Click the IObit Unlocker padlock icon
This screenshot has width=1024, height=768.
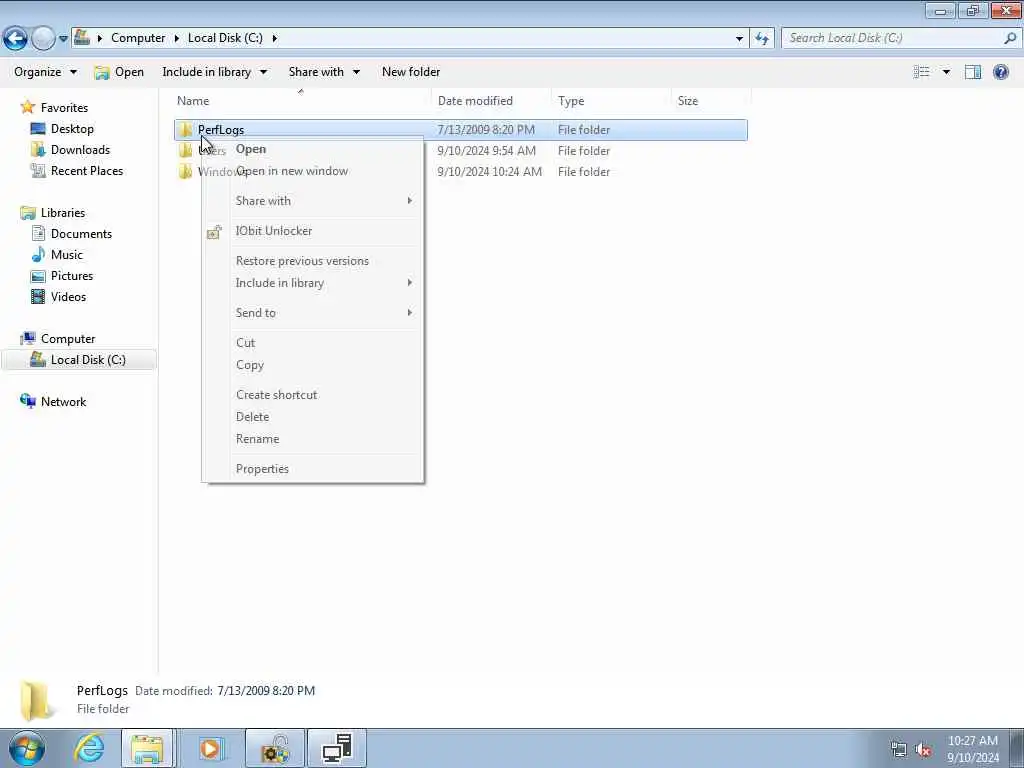coord(214,231)
